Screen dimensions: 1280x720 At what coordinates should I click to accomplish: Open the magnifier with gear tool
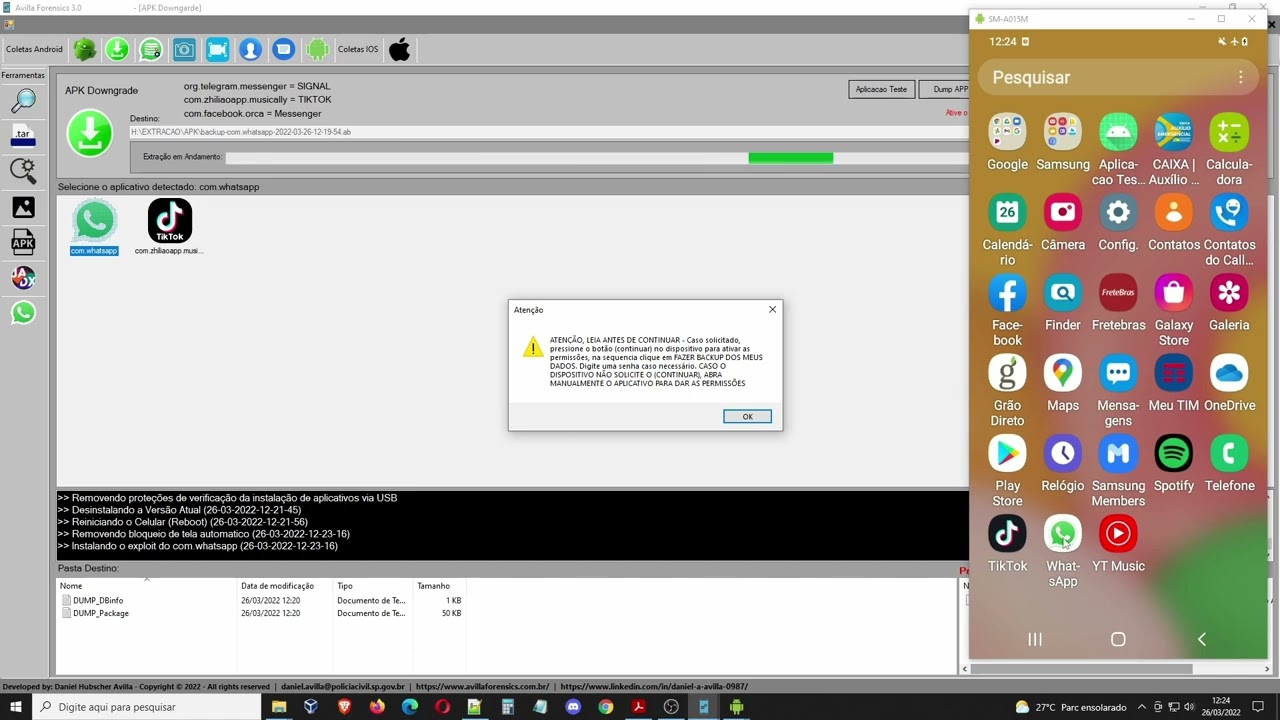(x=23, y=170)
